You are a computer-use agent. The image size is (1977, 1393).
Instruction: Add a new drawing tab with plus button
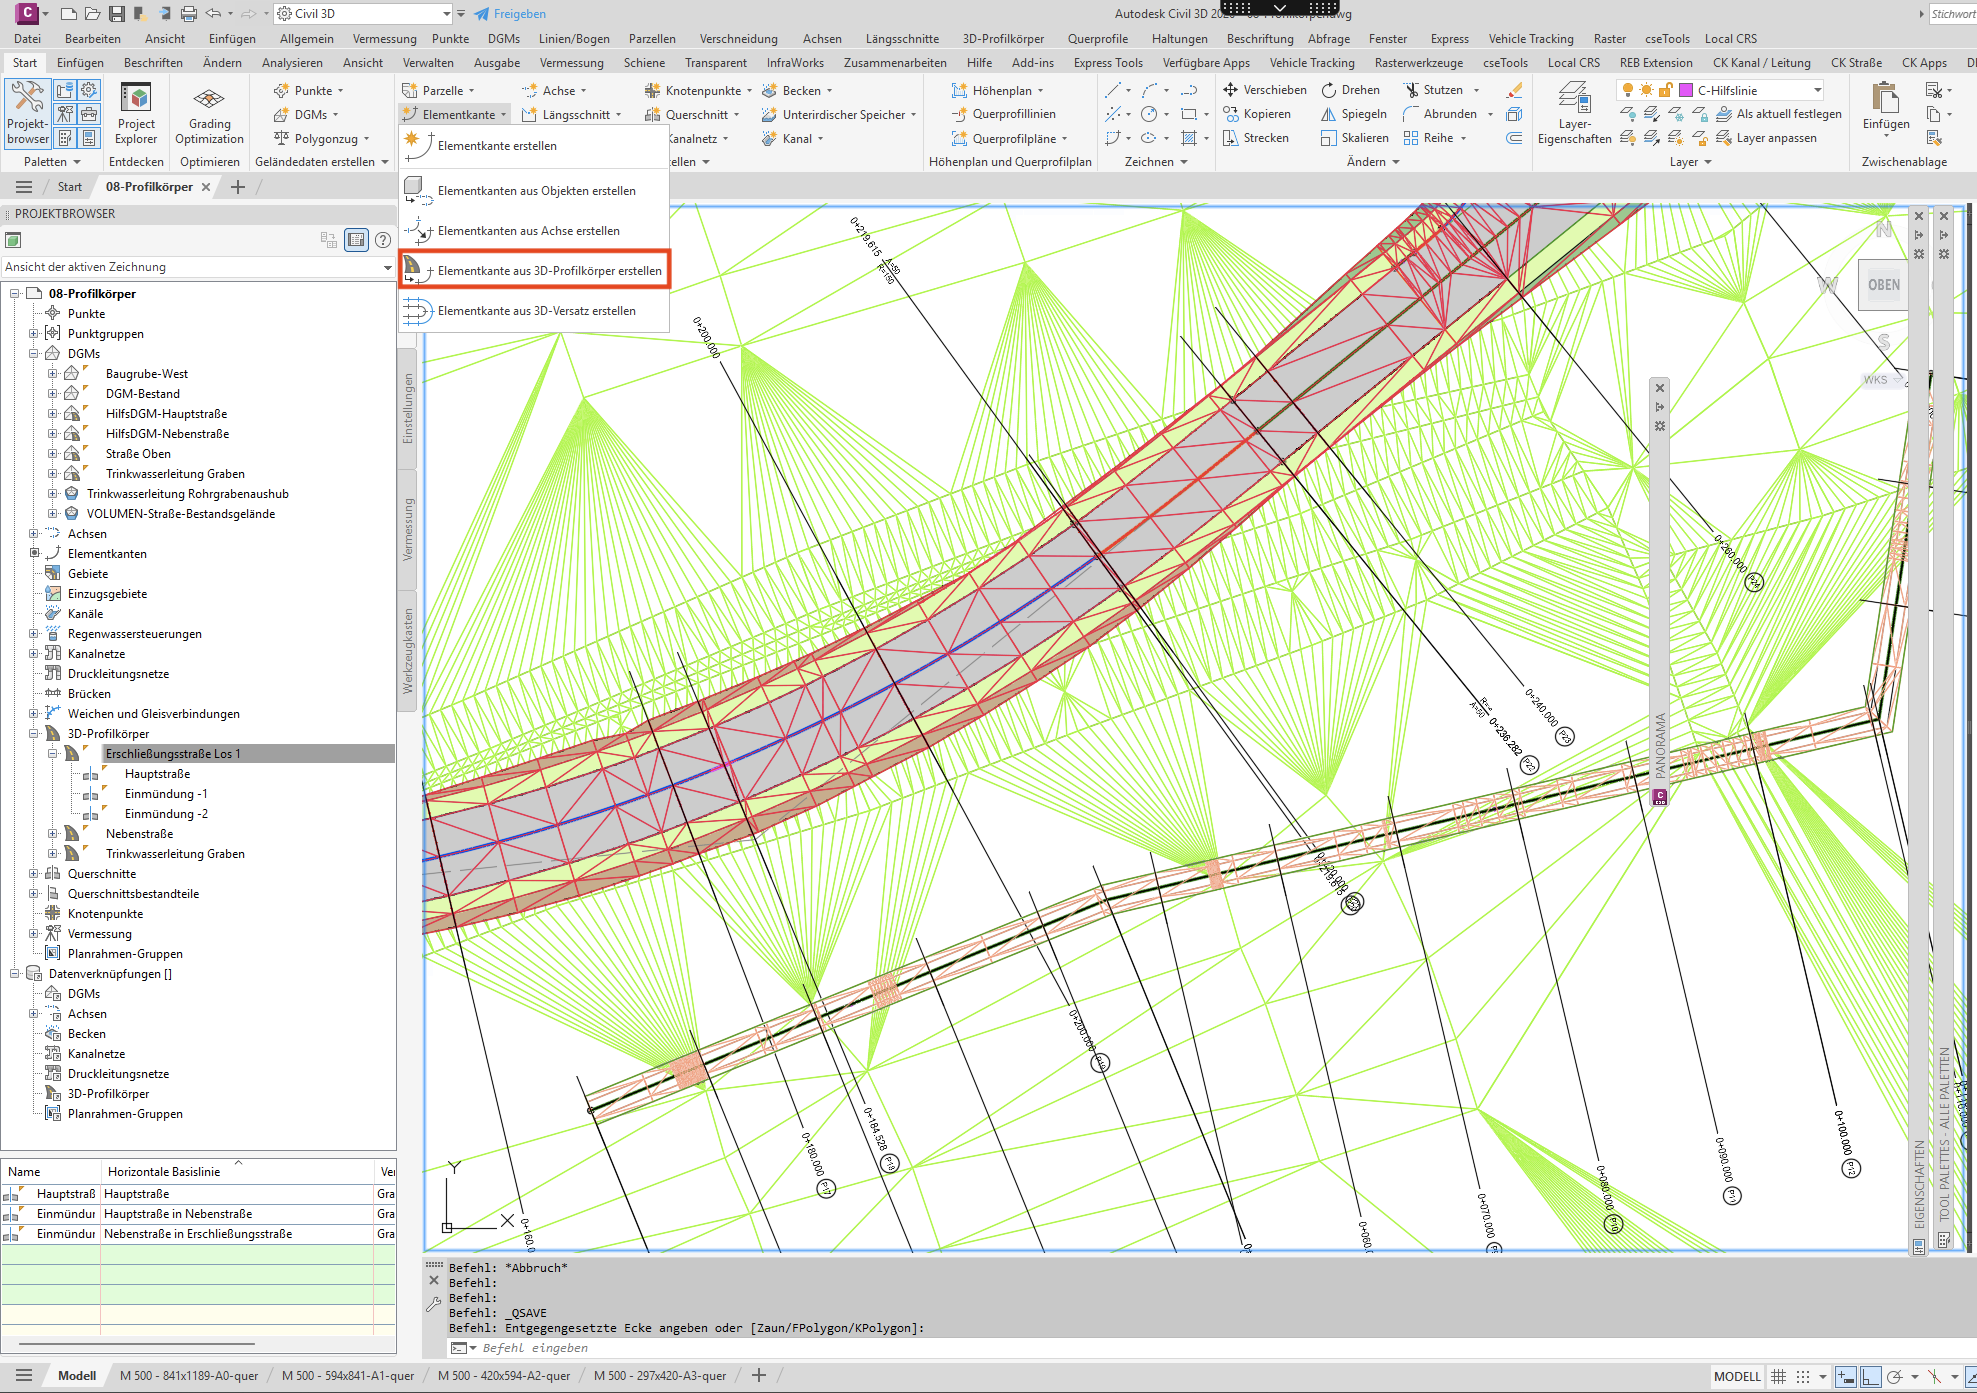pyautogui.click(x=238, y=187)
